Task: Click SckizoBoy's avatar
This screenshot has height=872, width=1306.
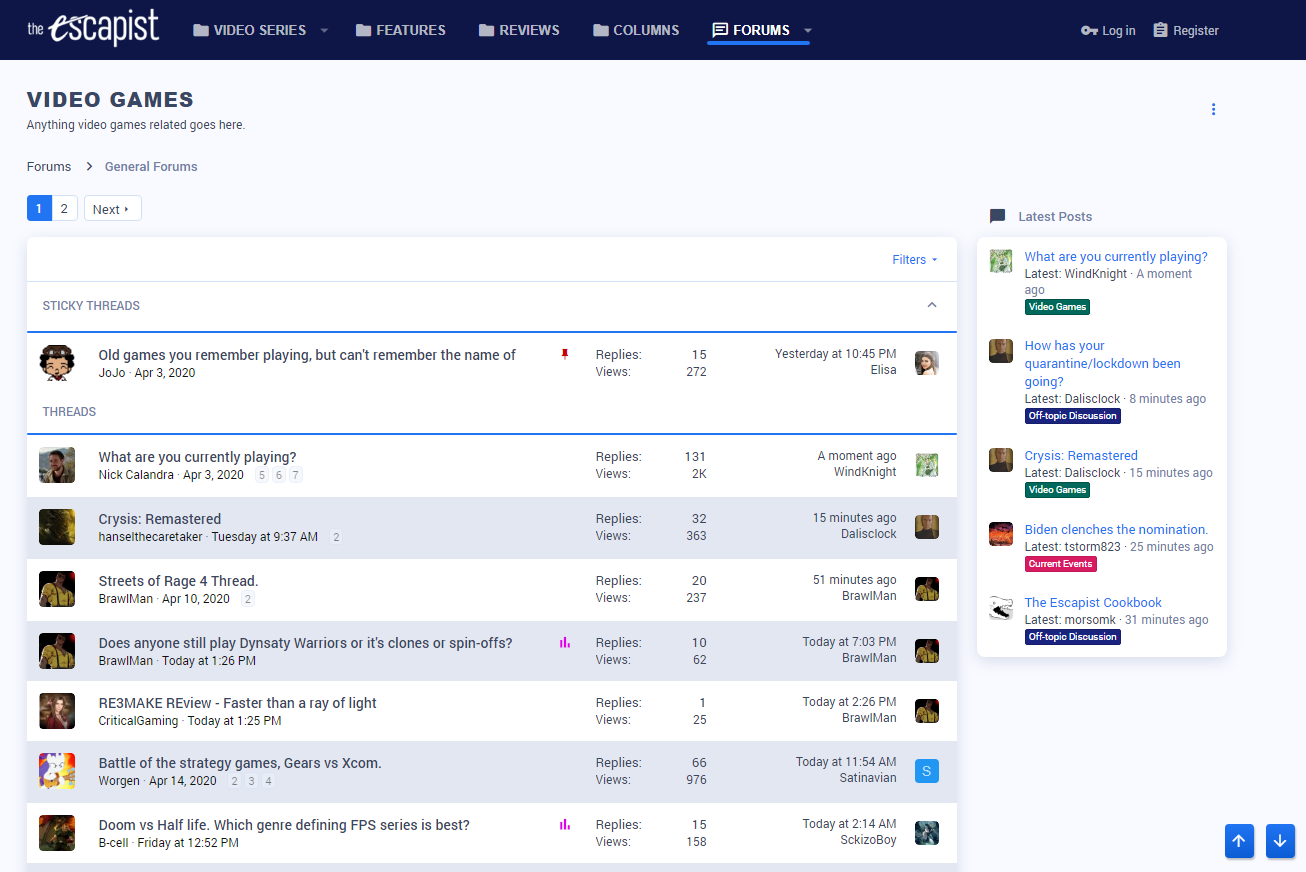Action: pos(927,833)
